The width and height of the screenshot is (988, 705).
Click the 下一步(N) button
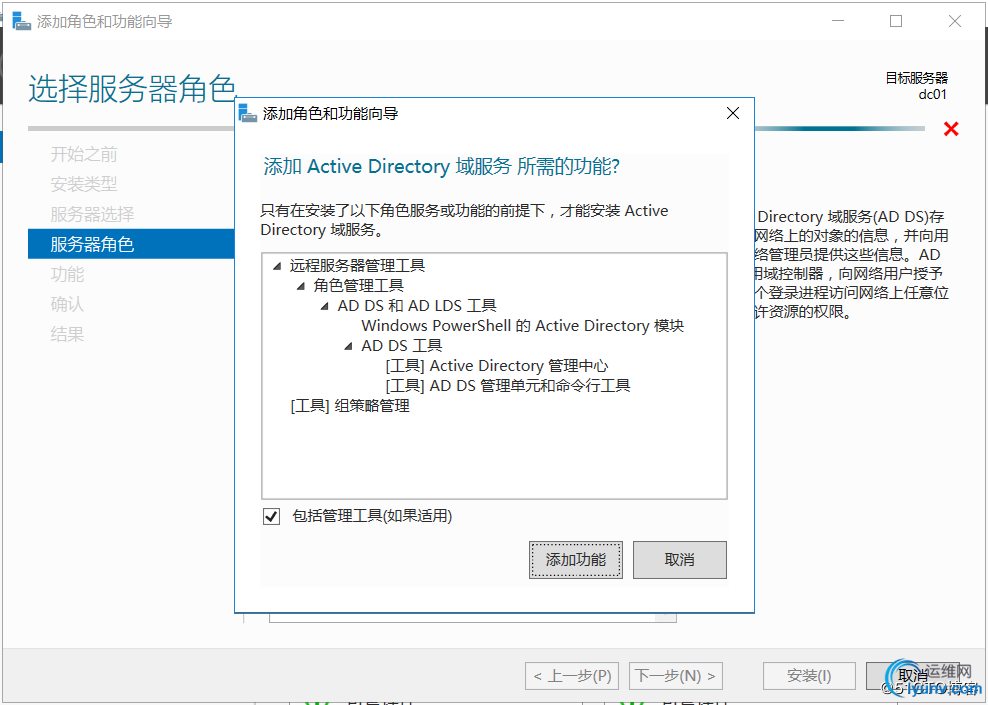coord(675,676)
